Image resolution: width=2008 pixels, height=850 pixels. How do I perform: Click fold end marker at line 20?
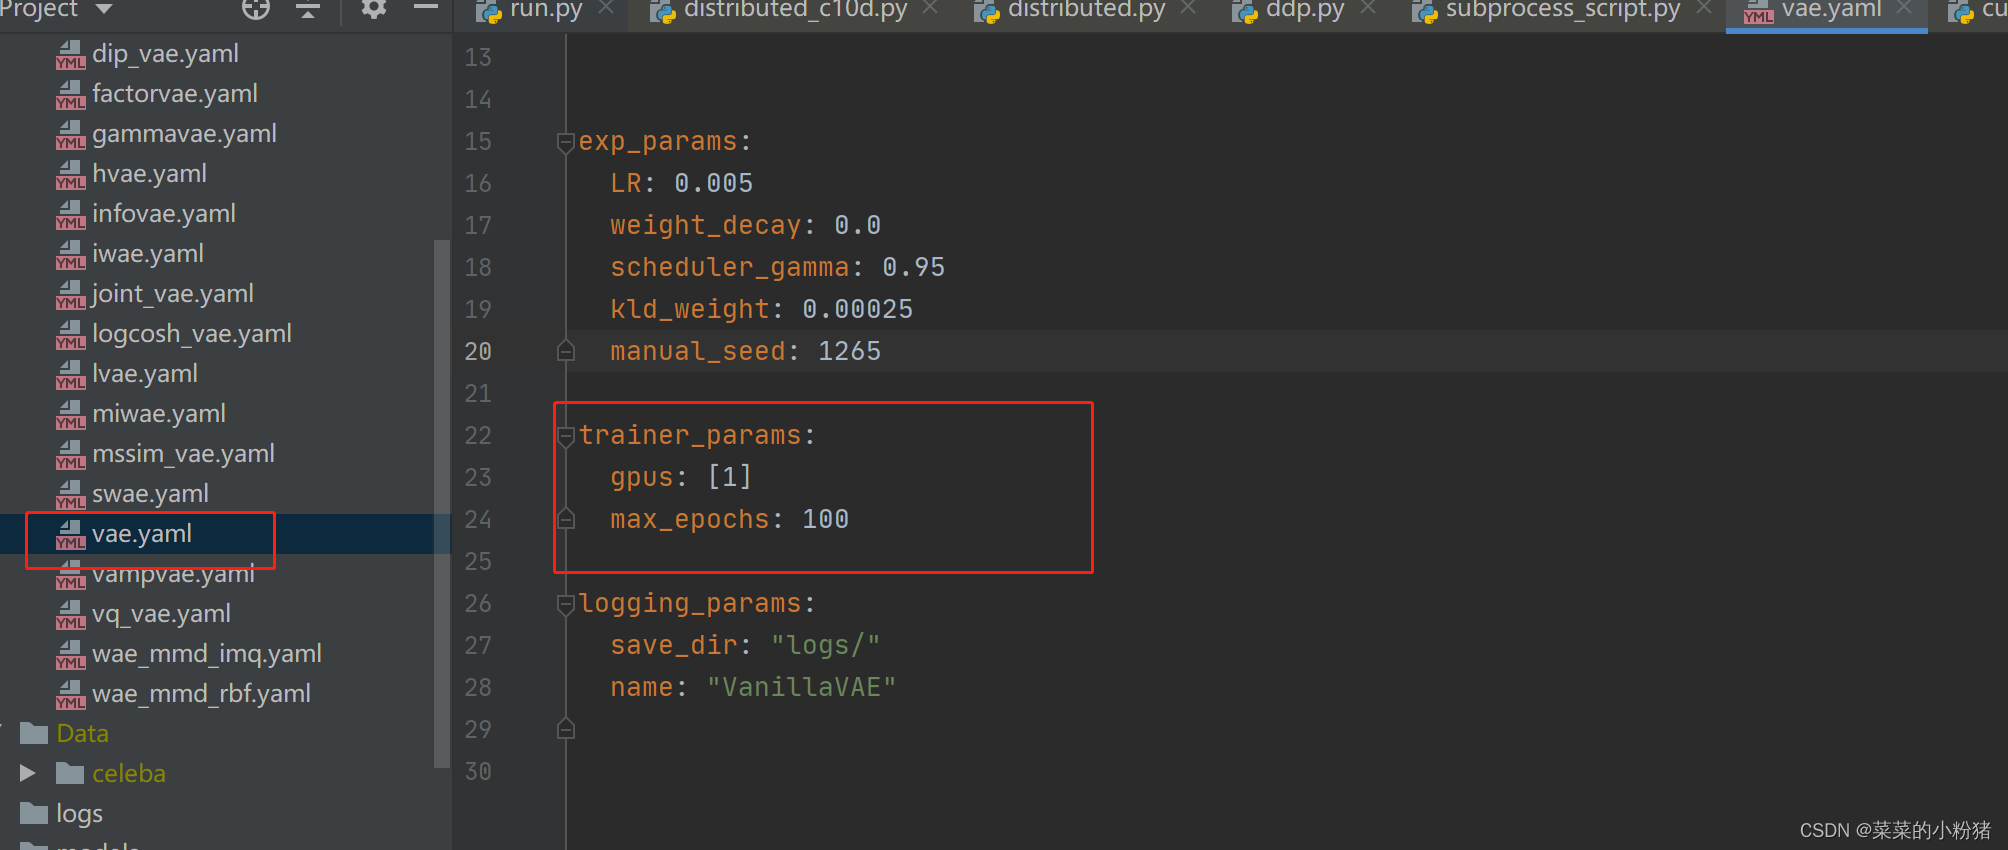pos(566,351)
